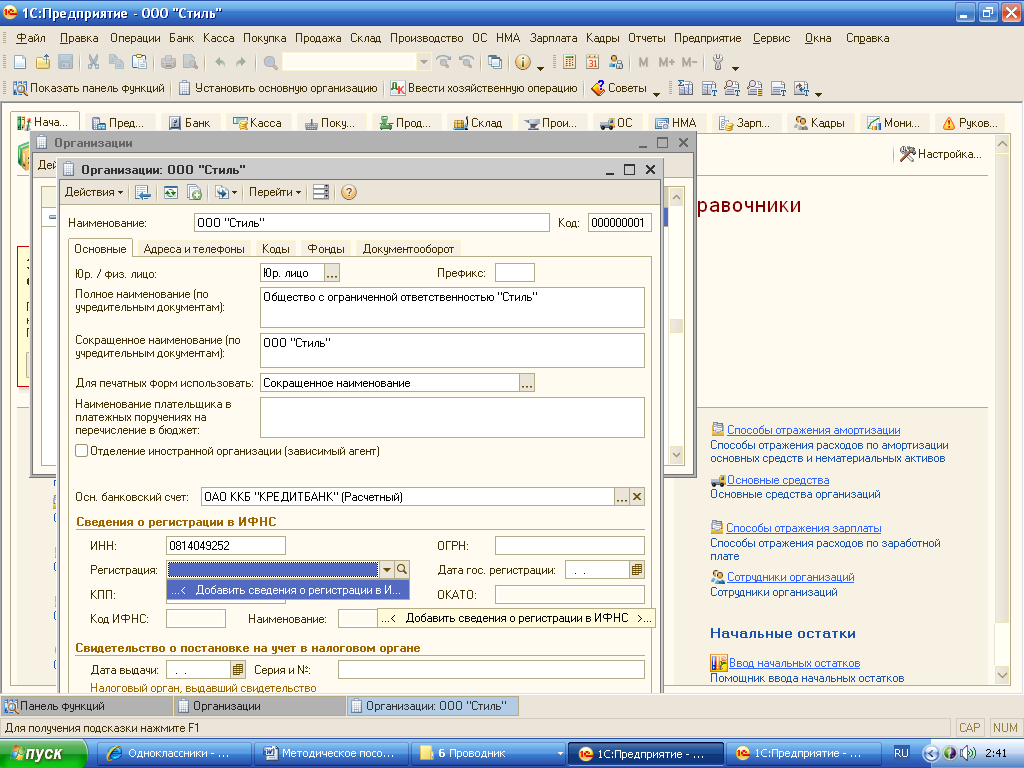This screenshot has width=1024, height=768.
Task: Open calendar picker for Дата выдачи
Action: 238,669
